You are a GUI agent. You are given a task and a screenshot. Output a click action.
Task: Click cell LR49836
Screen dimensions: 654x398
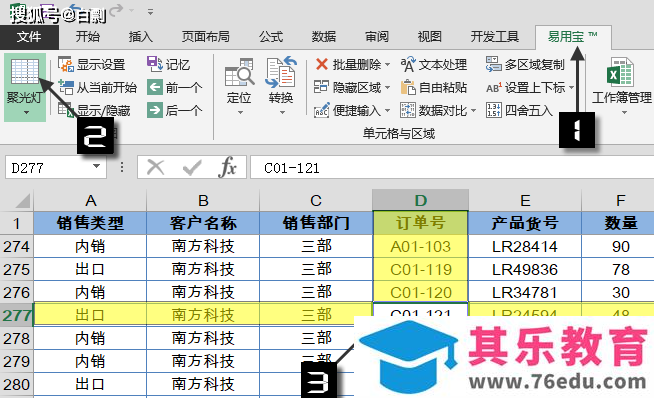(525, 270)
